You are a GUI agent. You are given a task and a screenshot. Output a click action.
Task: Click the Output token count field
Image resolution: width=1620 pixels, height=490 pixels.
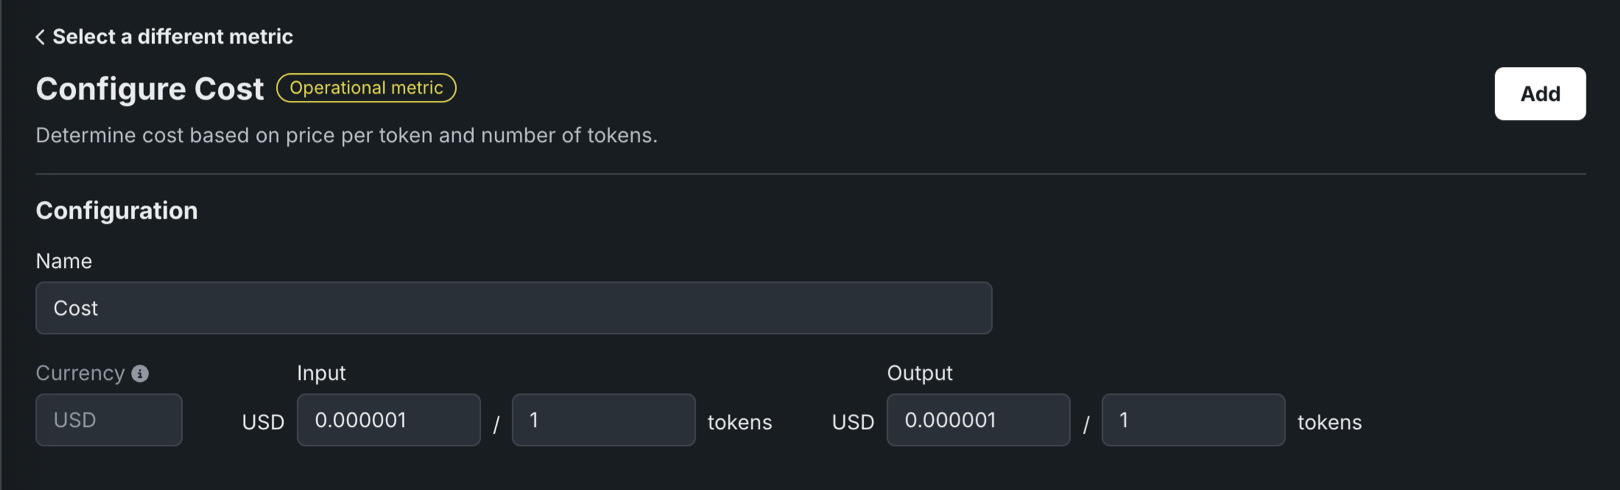(1193, 420)
